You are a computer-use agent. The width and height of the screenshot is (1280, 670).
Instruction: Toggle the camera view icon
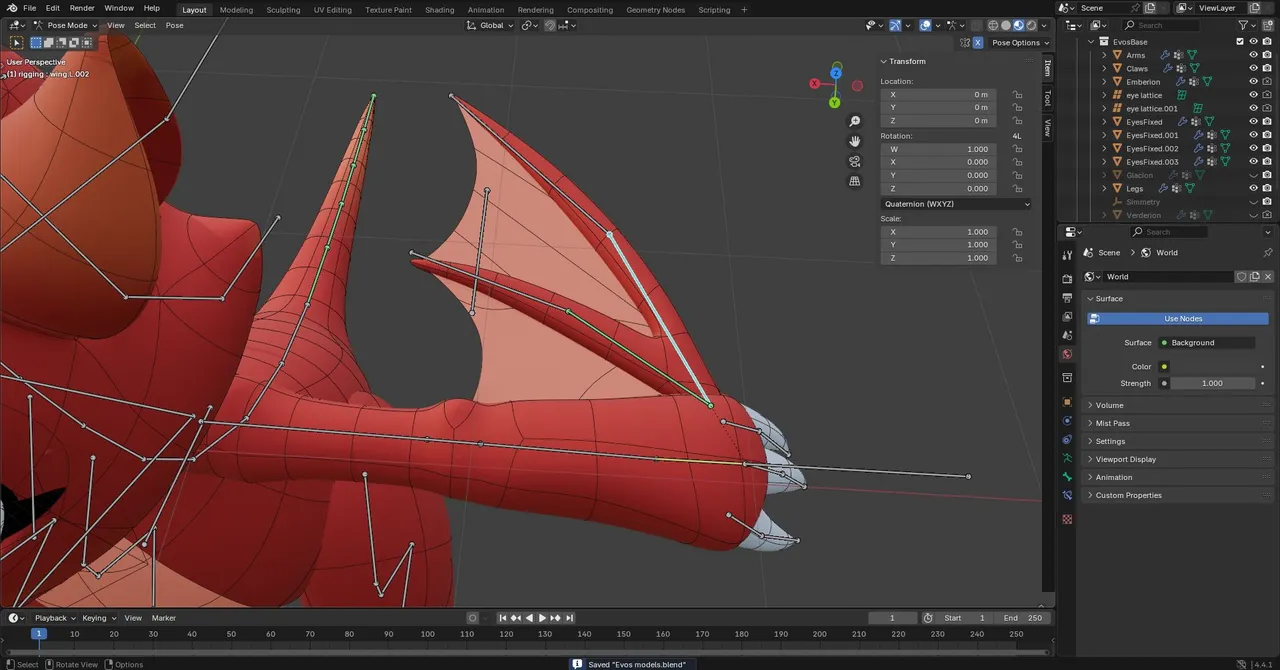pyautogui.click(x=854, y=161)
